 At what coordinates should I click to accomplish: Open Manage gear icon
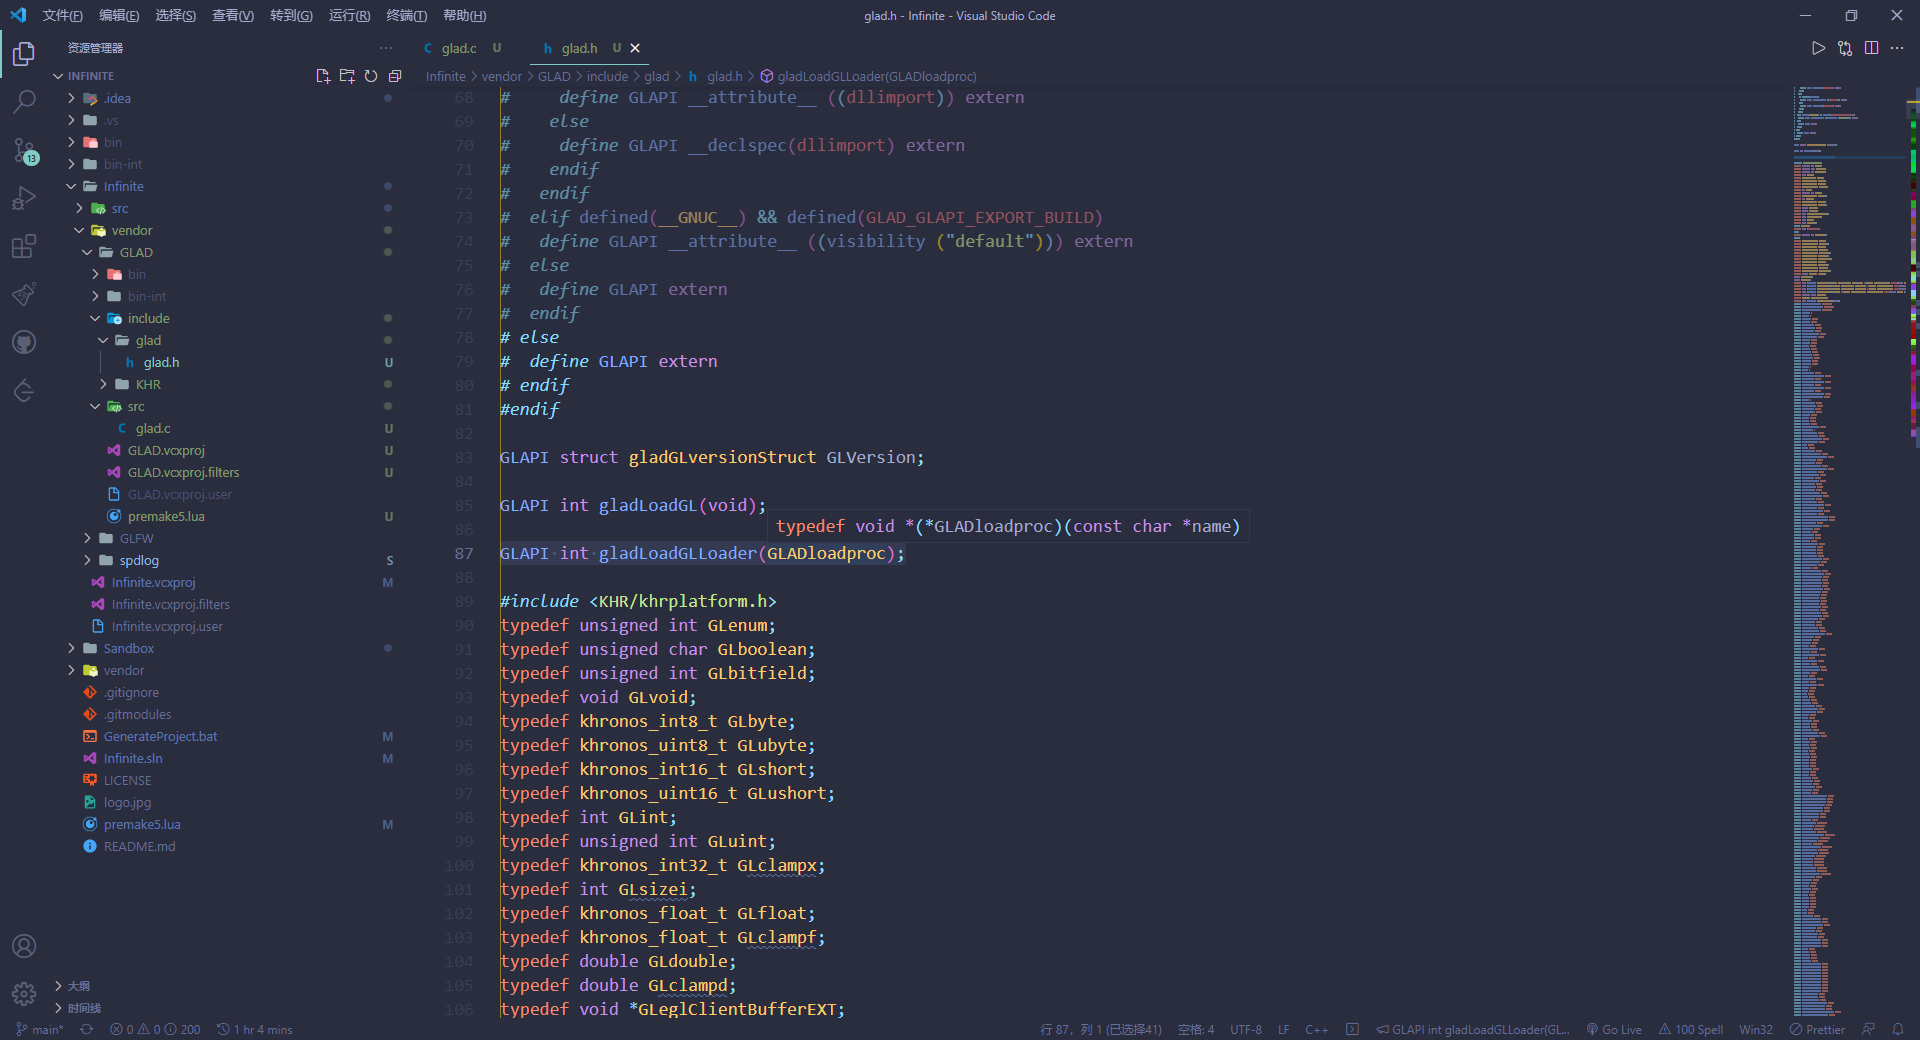pyautogui.click(x=24, y=994)
